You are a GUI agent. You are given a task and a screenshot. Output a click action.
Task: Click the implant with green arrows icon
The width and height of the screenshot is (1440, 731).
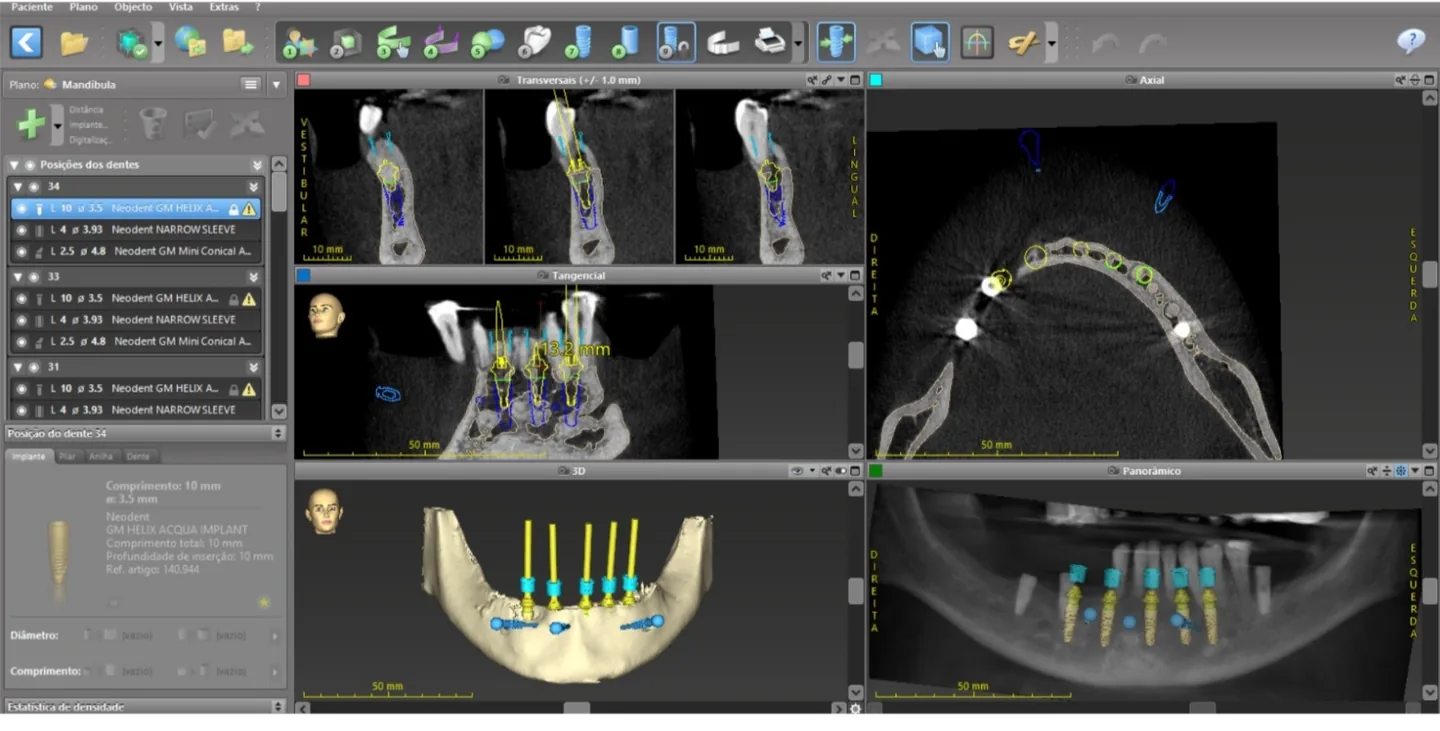point(836,42)
